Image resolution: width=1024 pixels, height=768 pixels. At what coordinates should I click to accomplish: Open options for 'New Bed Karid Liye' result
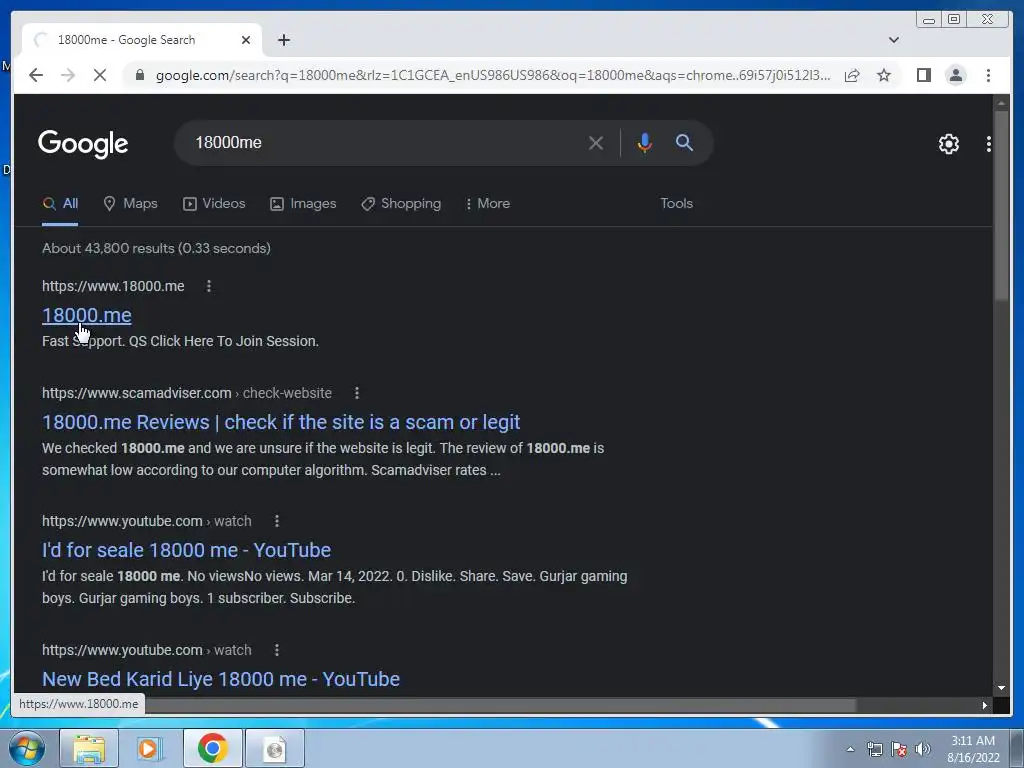coord(277,650)
